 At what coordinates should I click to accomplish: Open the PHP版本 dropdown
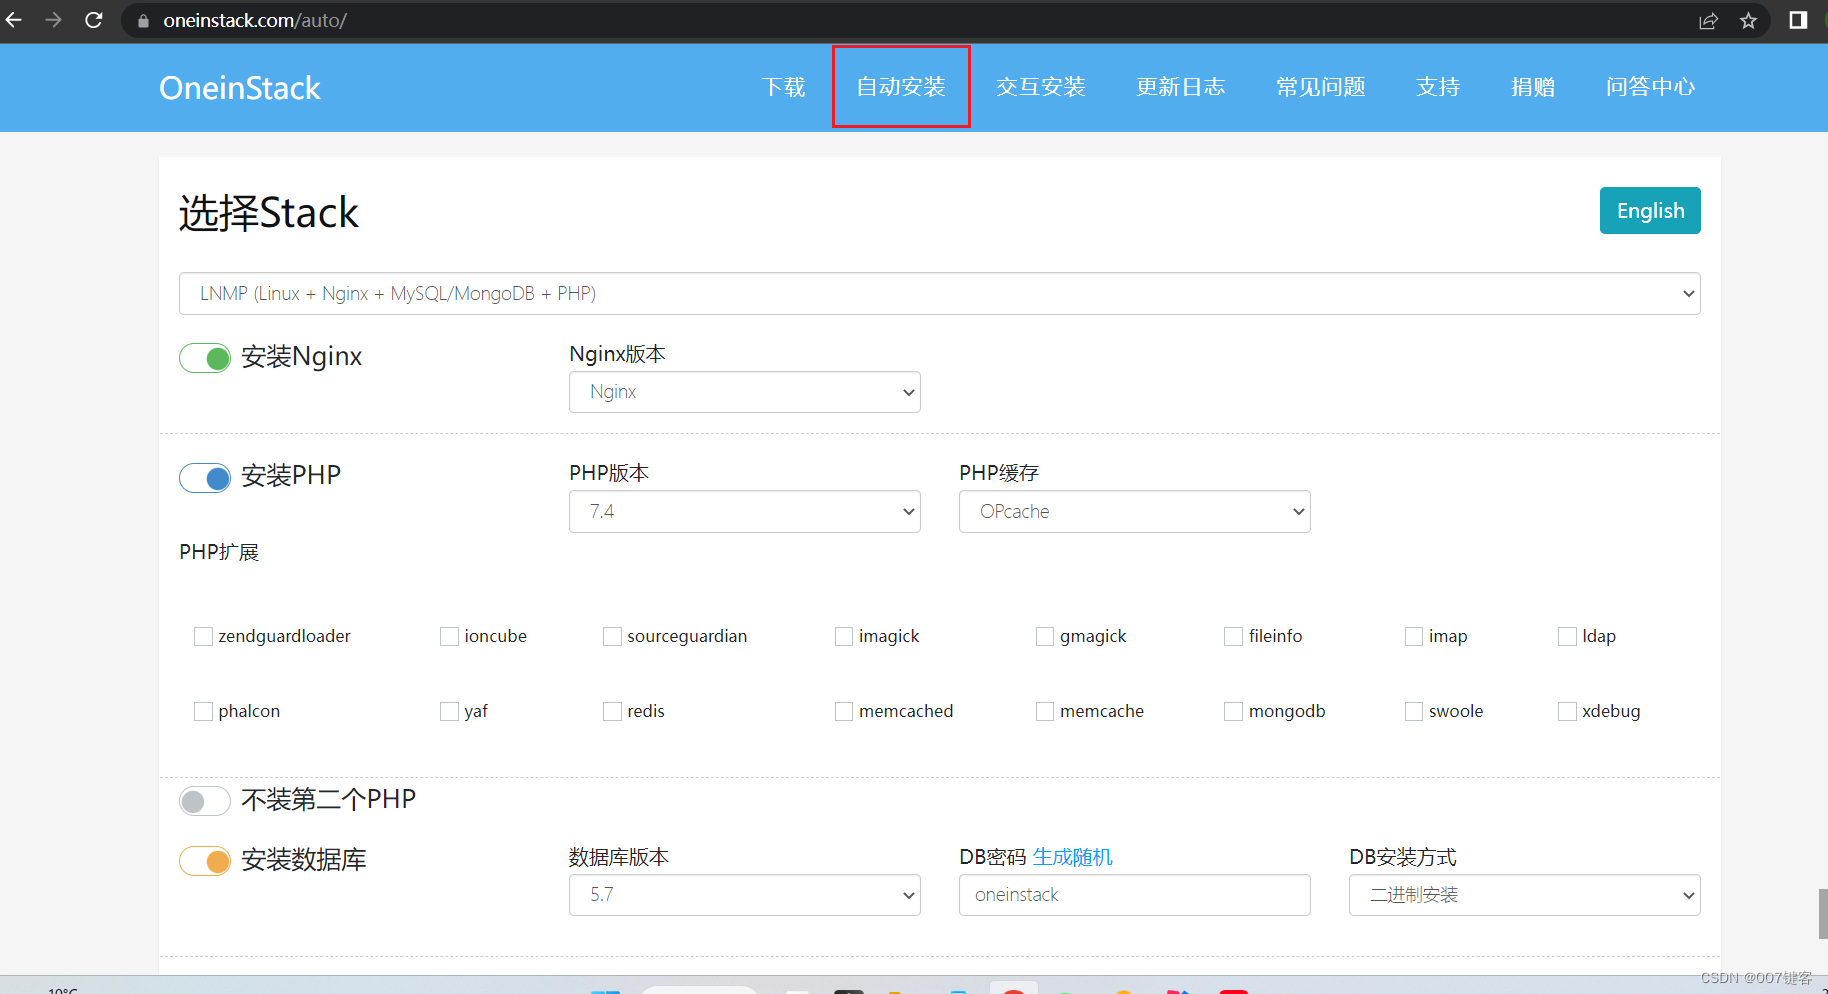[x=744, y=511]
